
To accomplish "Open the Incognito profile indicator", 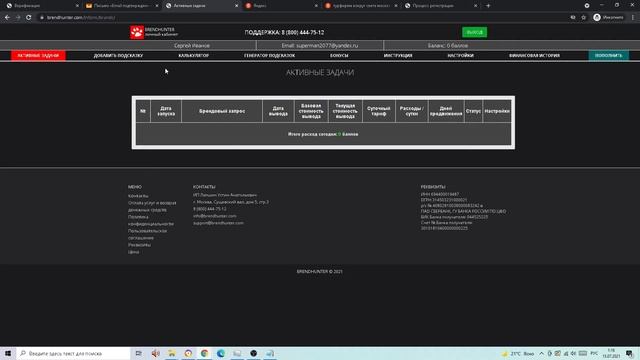I will [608, 18].
